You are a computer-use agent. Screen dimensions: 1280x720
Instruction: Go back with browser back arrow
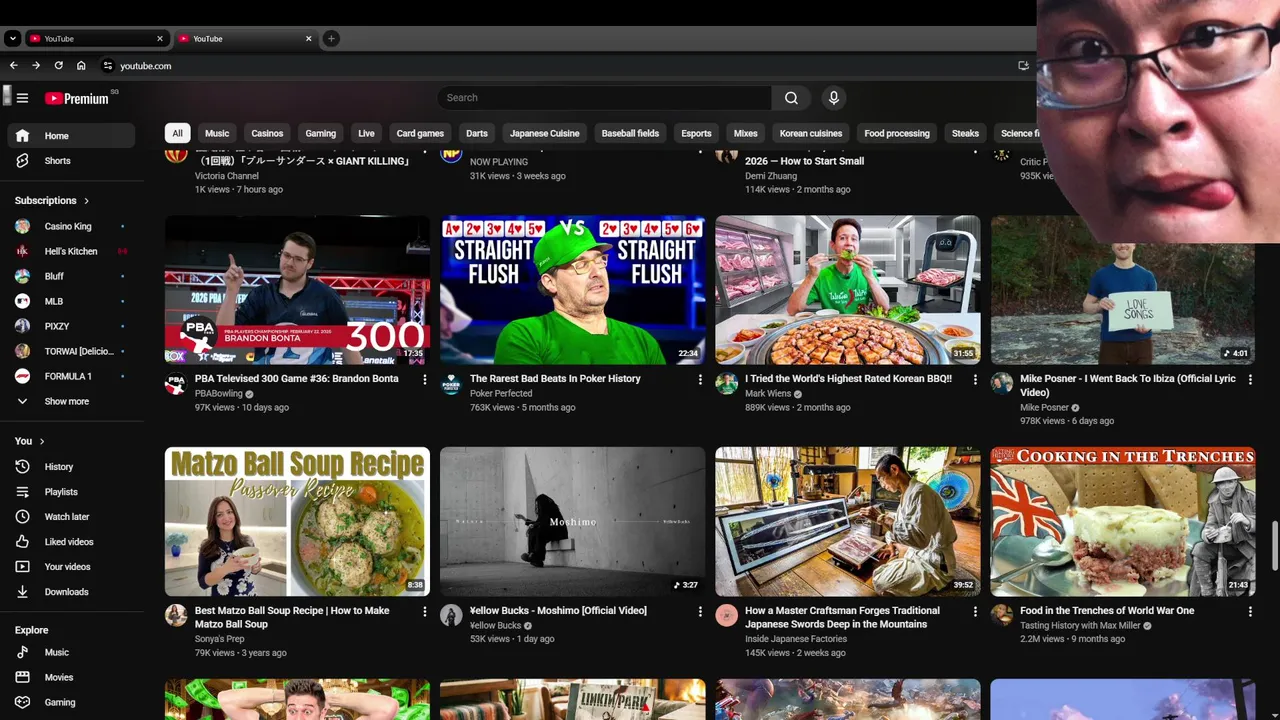point(13,66)
